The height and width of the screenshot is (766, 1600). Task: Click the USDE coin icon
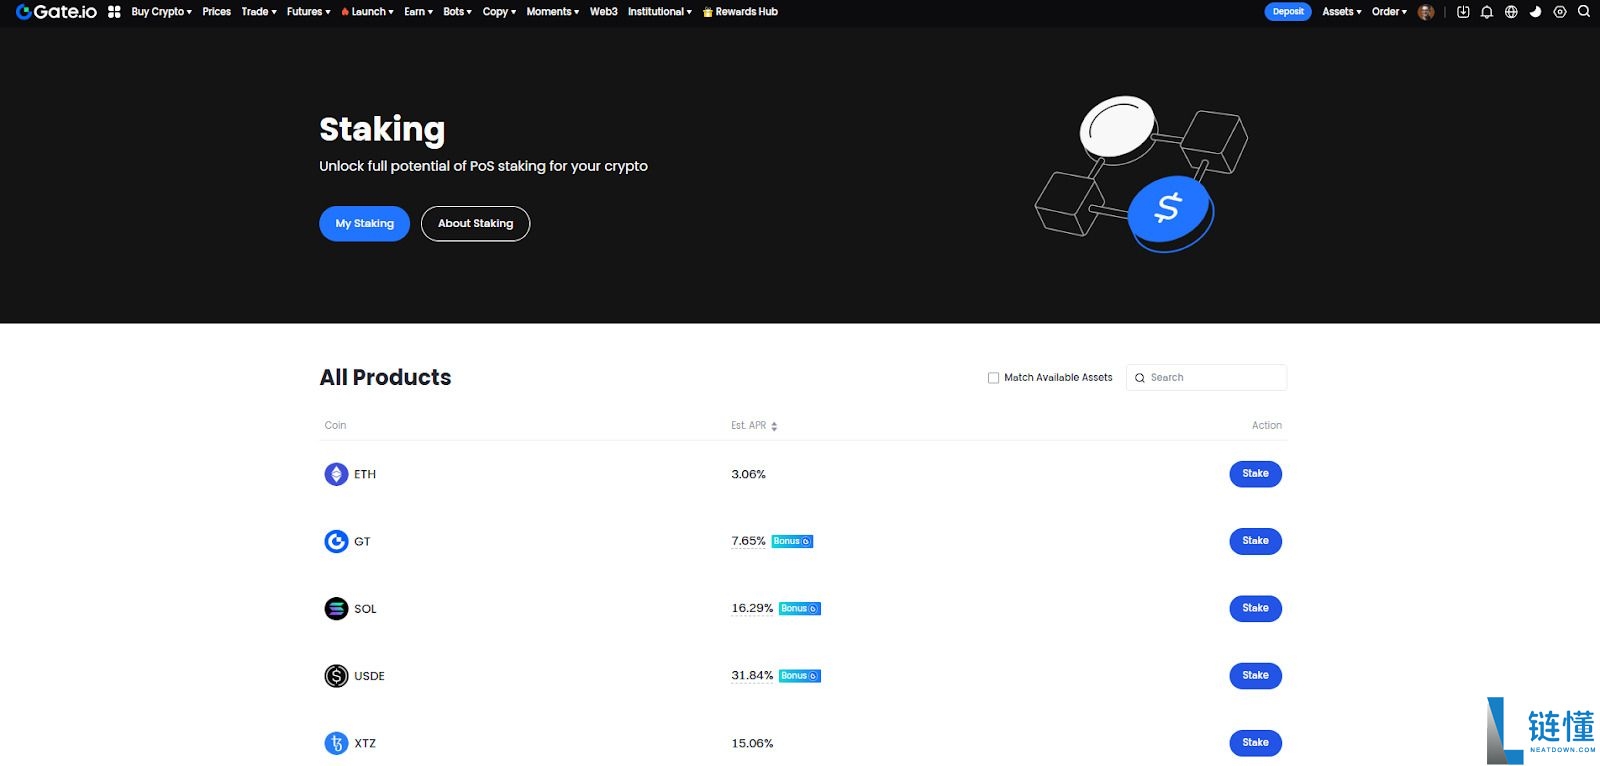(336, 676)
